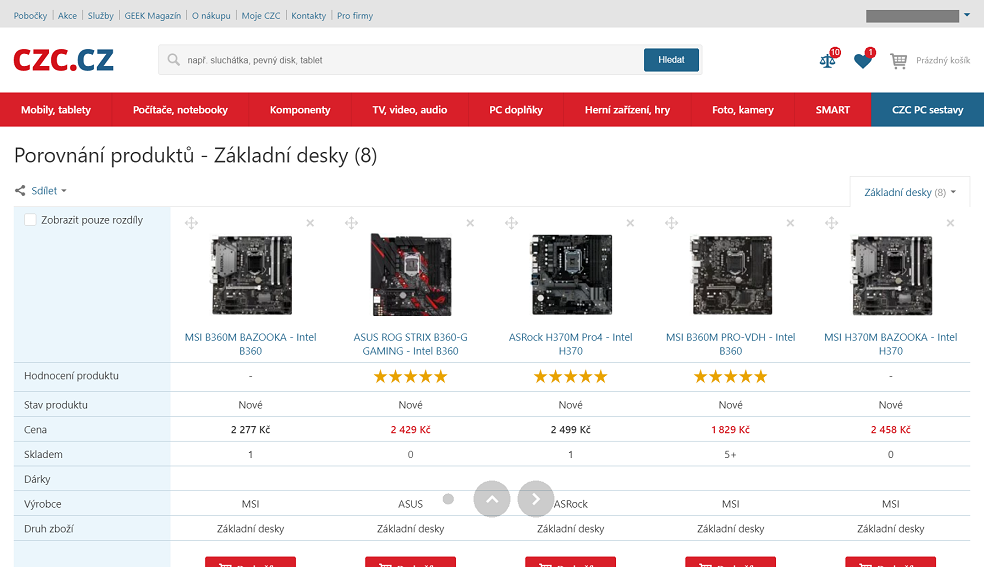The width and height of the screenshot is (984, 567).
Task: Open the Akce link
Action: (67, 16)
